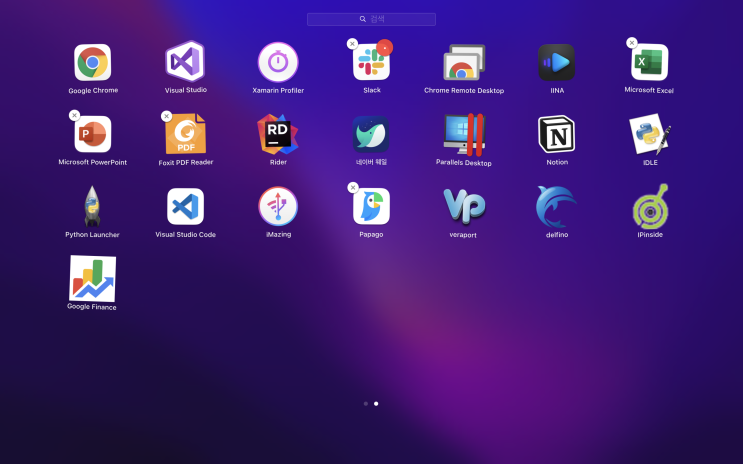Select the second Launchpad page dot

pyautogui.click(x=376, y=404)
